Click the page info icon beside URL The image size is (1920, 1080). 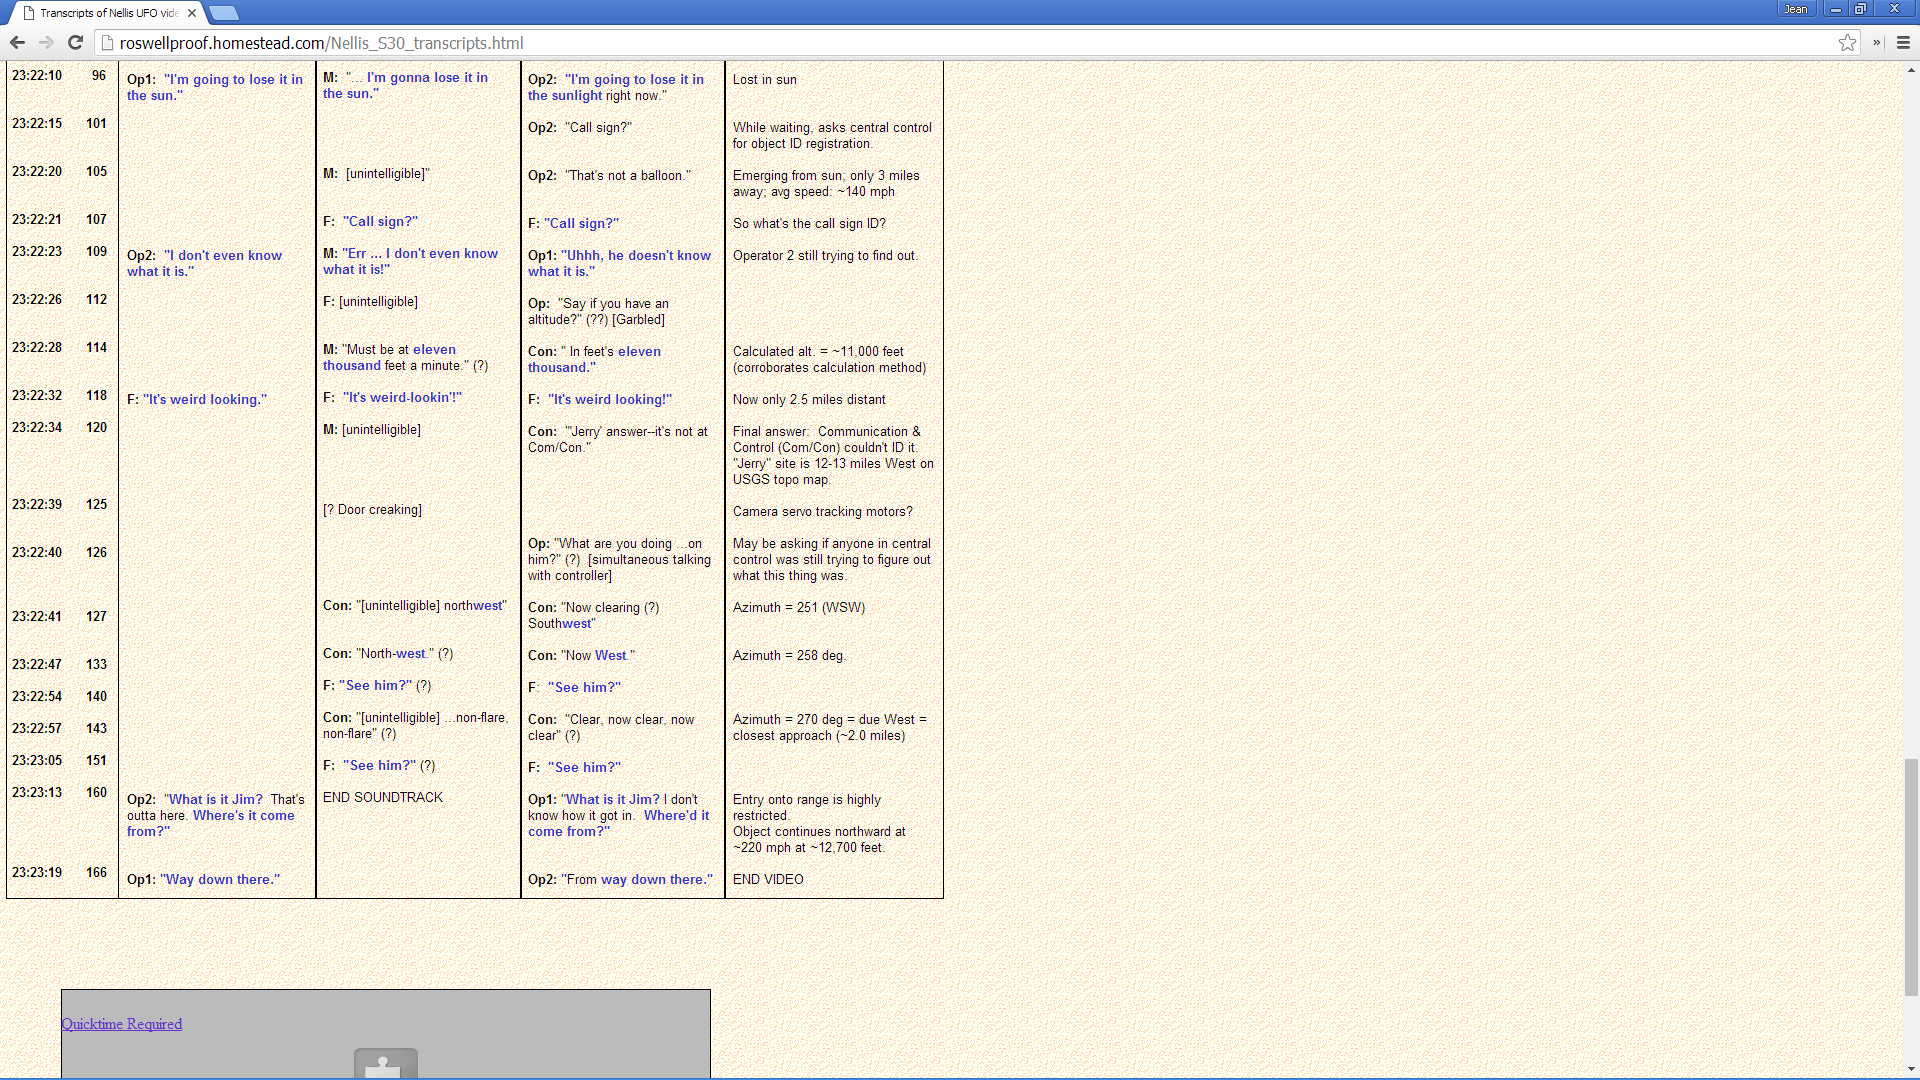pyautogui.click(x=108, y=43)
